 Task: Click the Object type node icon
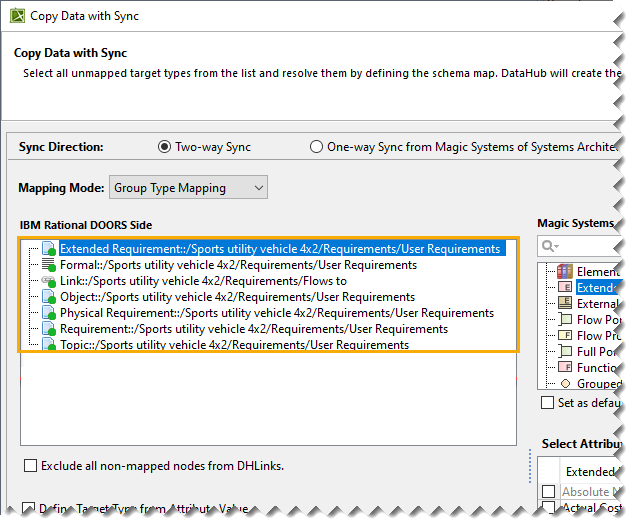pyautogui.click(x=47, y=297)
